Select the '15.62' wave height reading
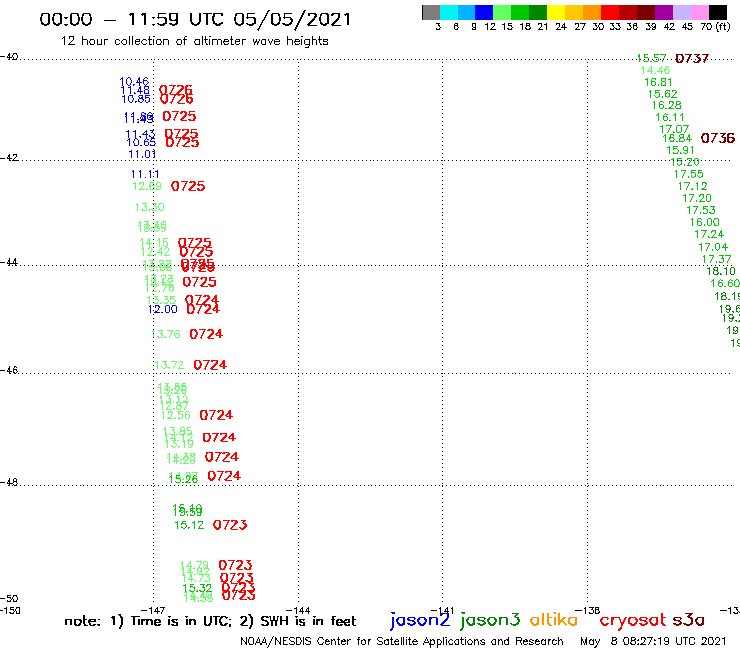 (x=663, y=94)
